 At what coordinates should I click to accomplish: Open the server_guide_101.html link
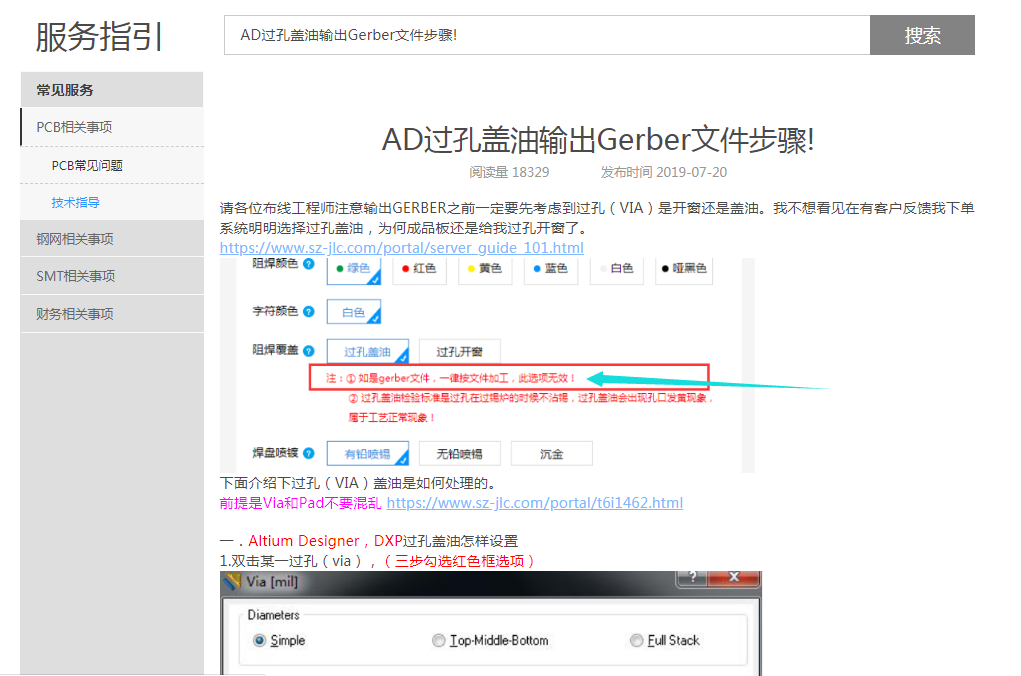click(x=401, y=248)
